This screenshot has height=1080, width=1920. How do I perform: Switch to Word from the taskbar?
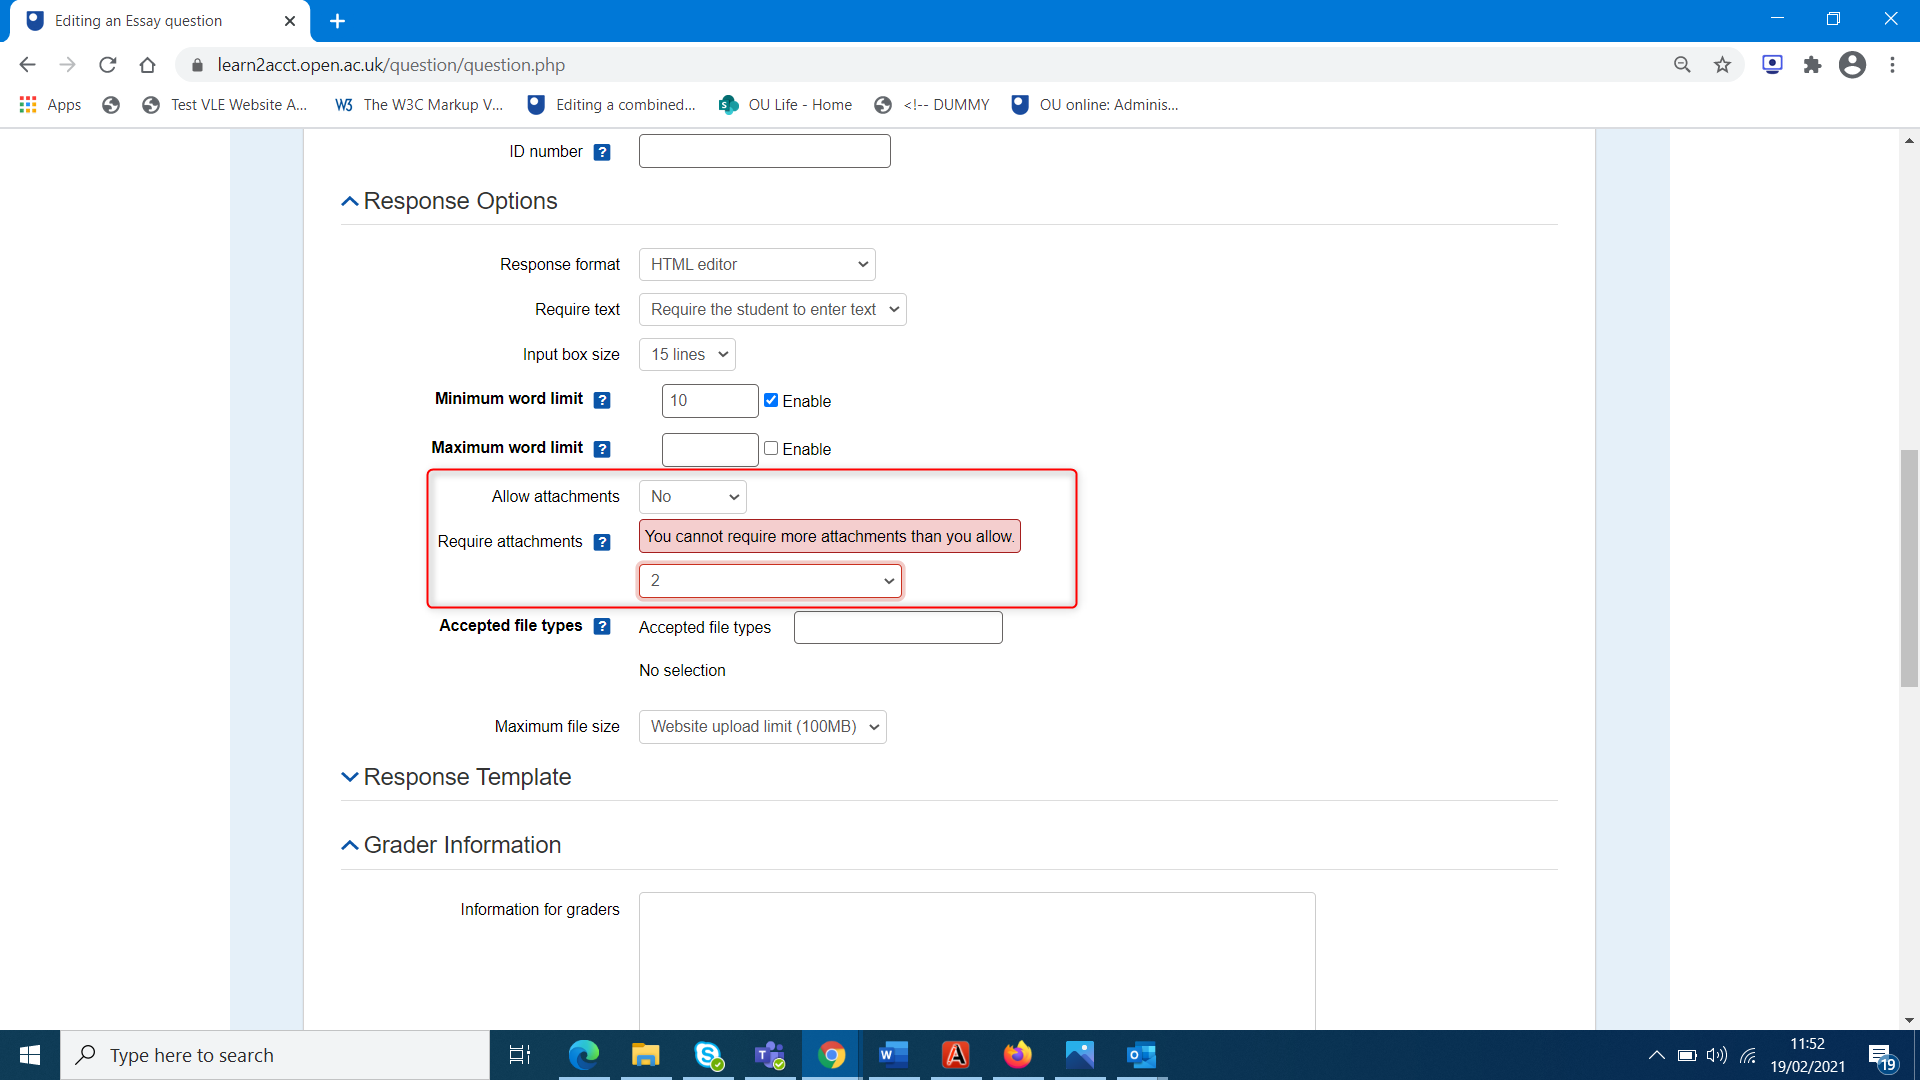point(893,1055)
